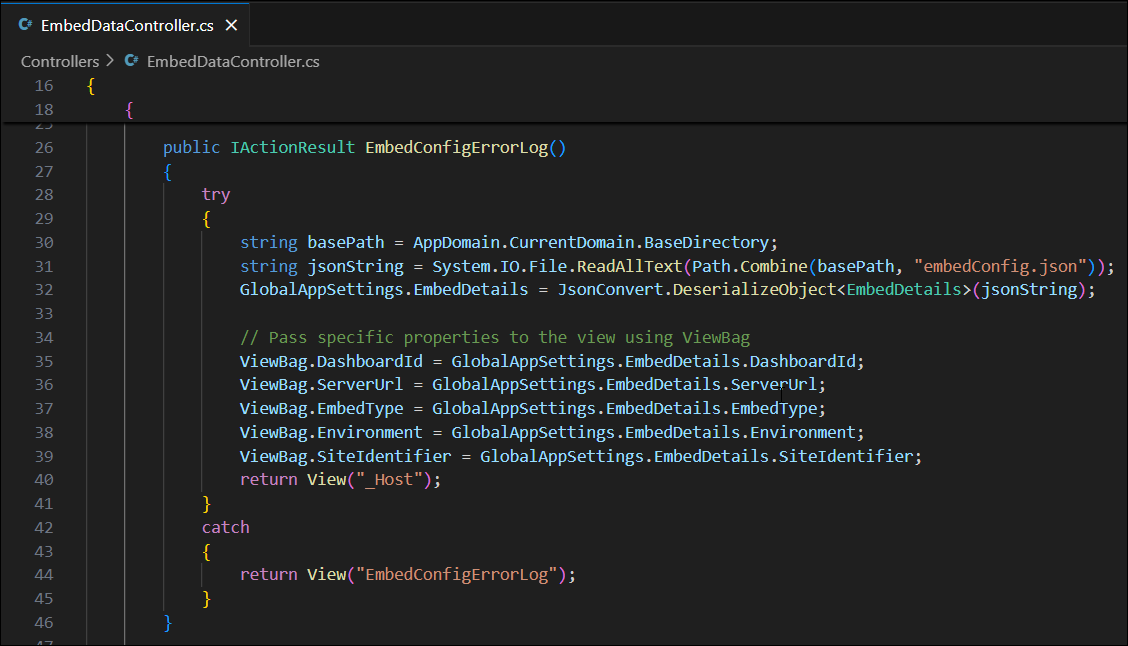Click the C# icon in the breadcrumb bar
Screen dimensions: 1128x646
[x=131, y=61]
